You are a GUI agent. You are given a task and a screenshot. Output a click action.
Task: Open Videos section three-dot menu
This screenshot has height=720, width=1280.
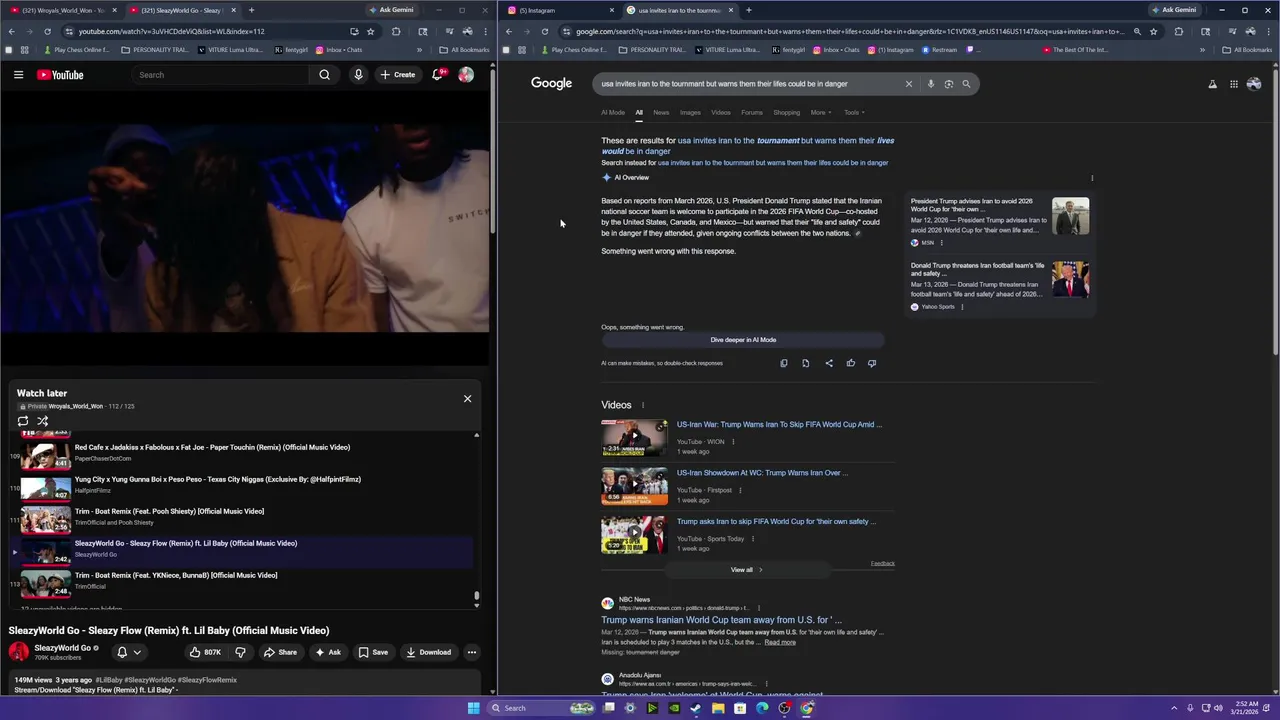point(643,405)
